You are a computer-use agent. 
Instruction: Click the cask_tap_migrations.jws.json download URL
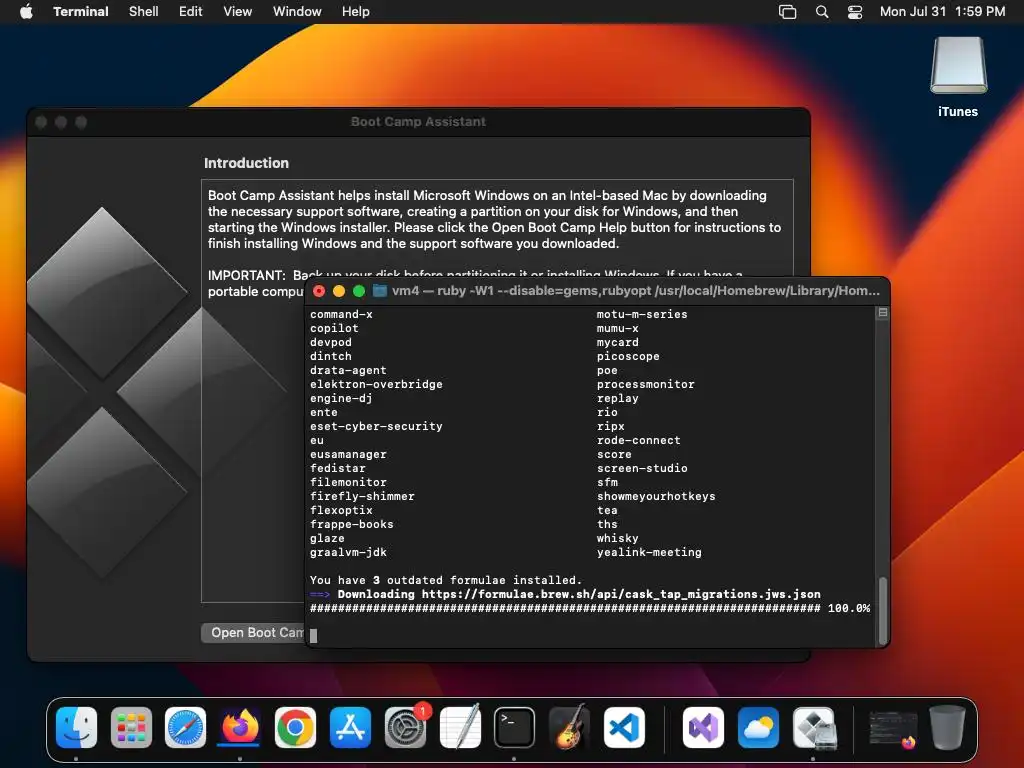(x=621, y=594)
